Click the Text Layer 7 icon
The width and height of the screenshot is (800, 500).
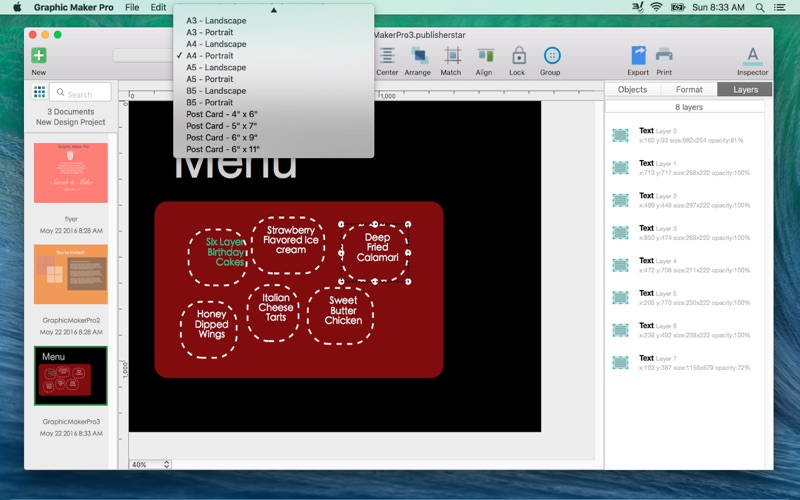(x=620, y=363)
